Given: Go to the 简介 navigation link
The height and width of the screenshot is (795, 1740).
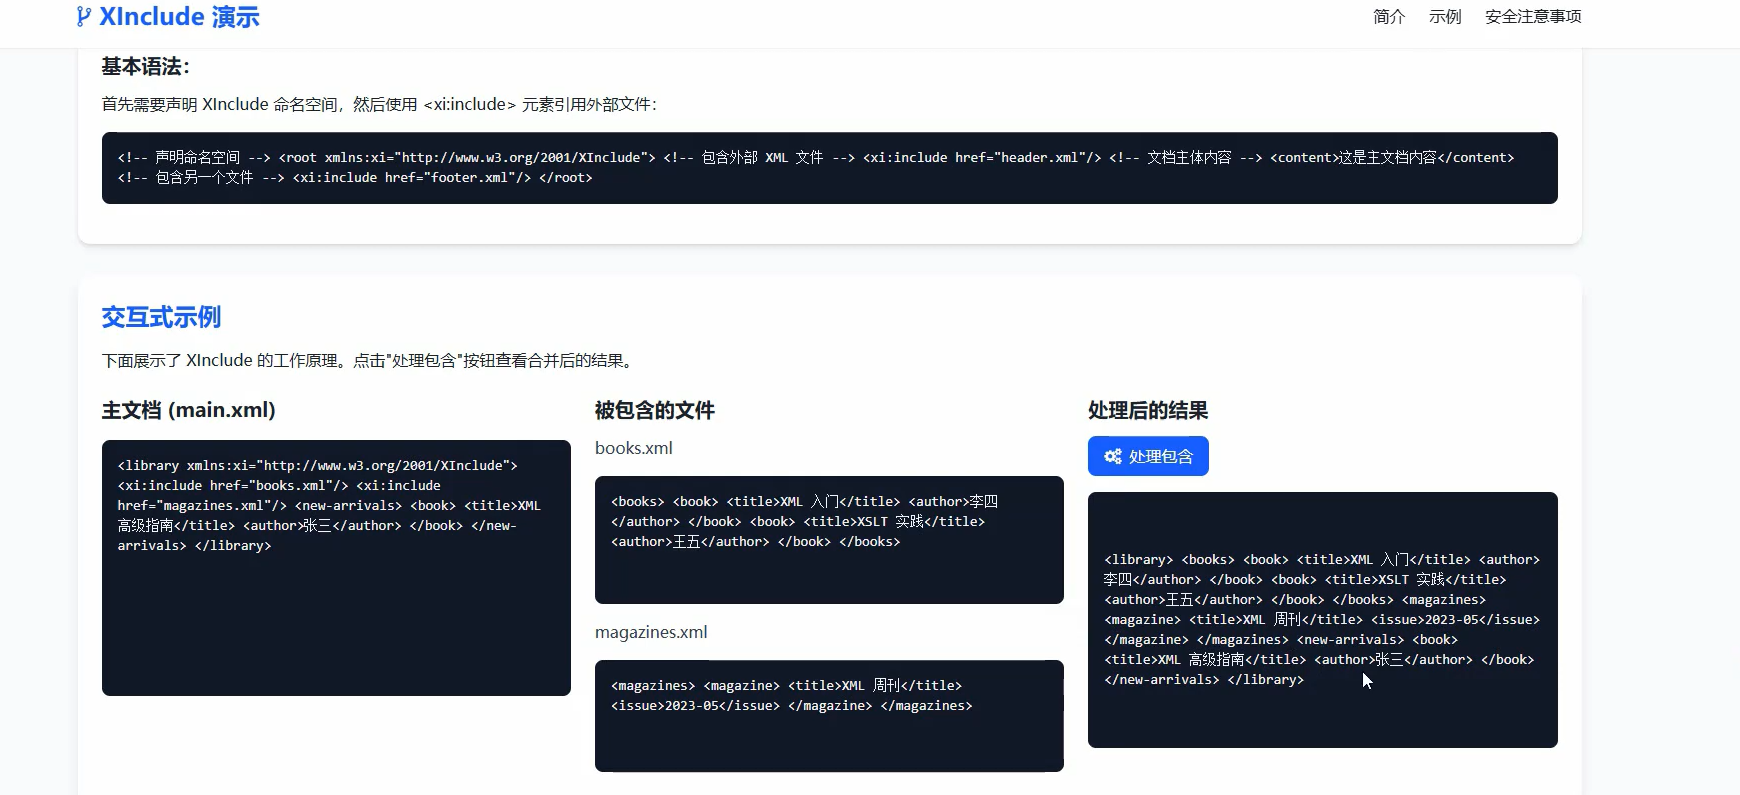Looking at the screenshot, I should 1389,17.
